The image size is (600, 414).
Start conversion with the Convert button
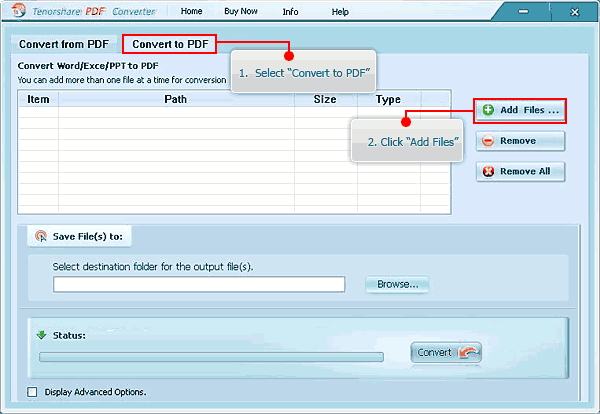click(x=446, y=352)
